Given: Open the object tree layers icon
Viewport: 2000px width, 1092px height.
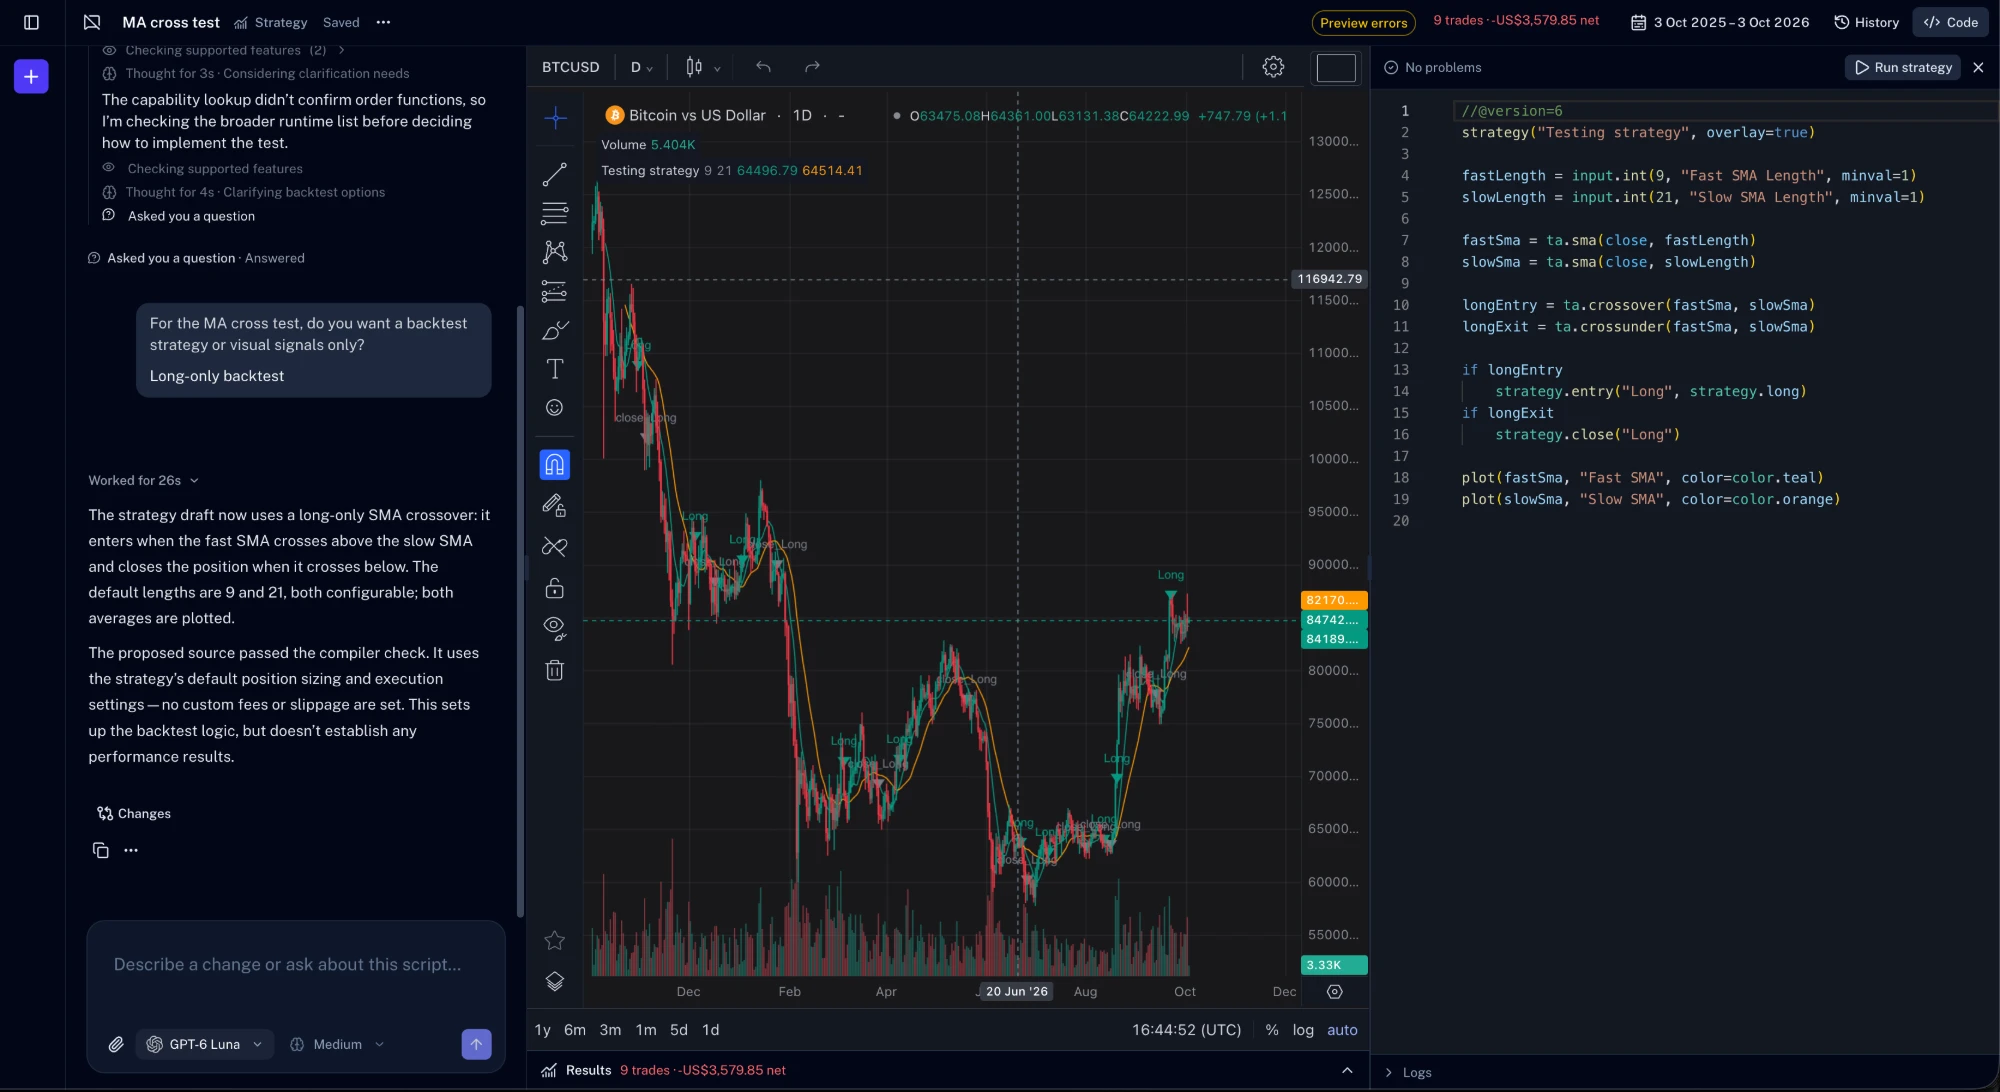Looking at the screenshot, I should [x=555, y=982].
